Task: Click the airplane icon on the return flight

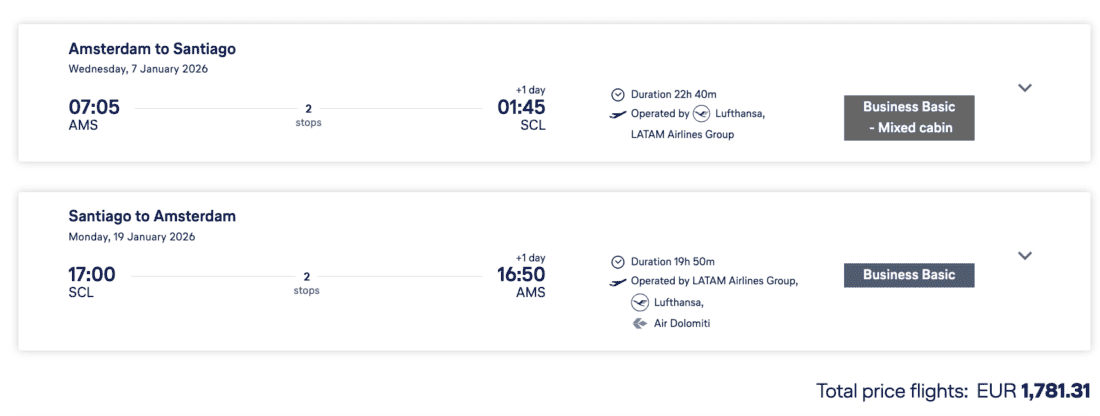Action: 618,282
